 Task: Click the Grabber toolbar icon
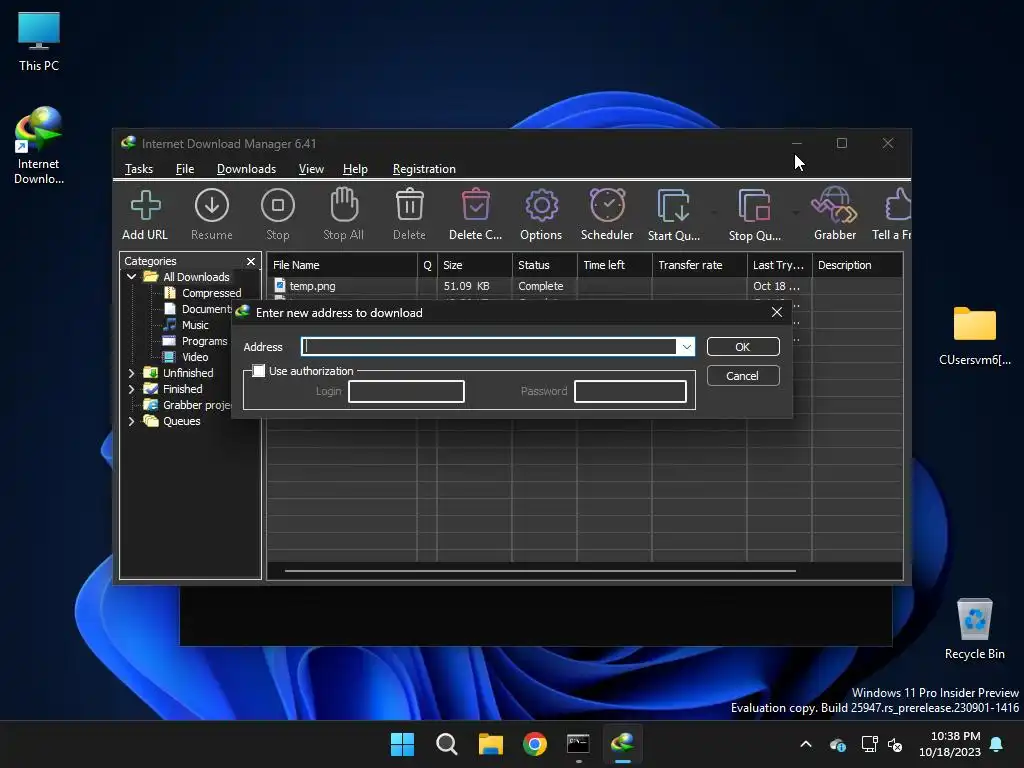(x=834, y=206)
